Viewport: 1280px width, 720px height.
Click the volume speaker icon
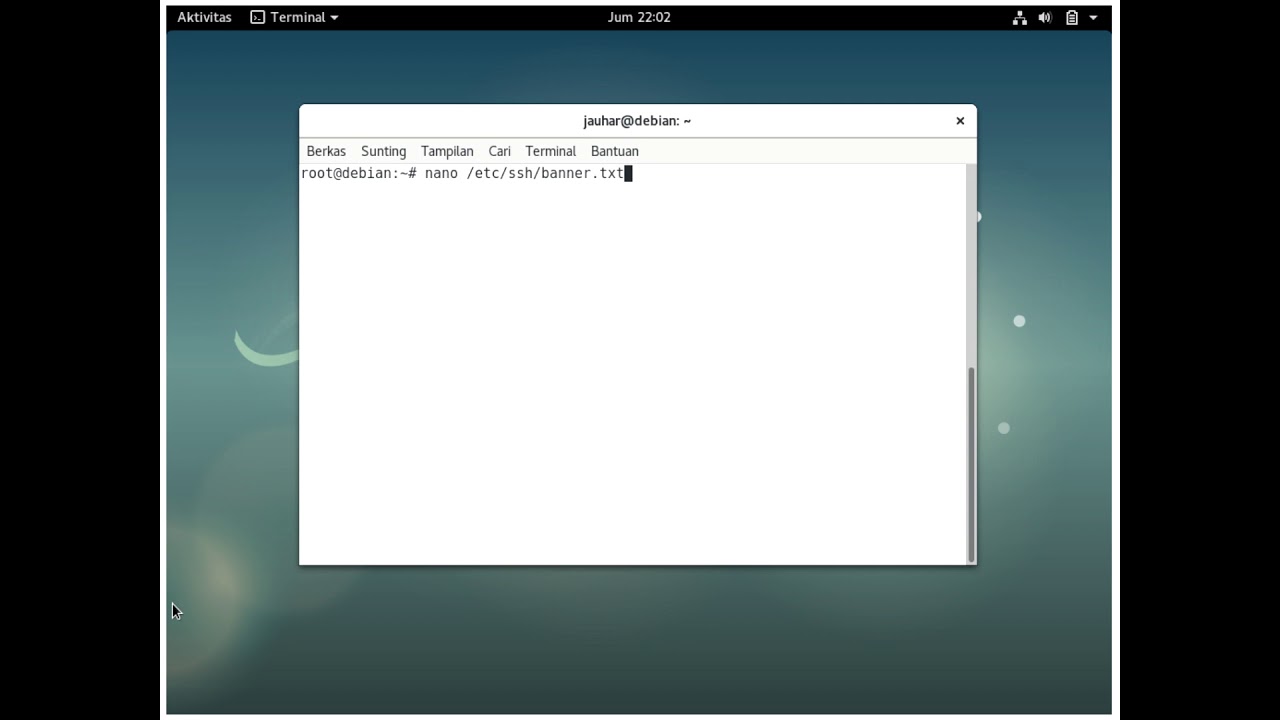point(1045,17)
